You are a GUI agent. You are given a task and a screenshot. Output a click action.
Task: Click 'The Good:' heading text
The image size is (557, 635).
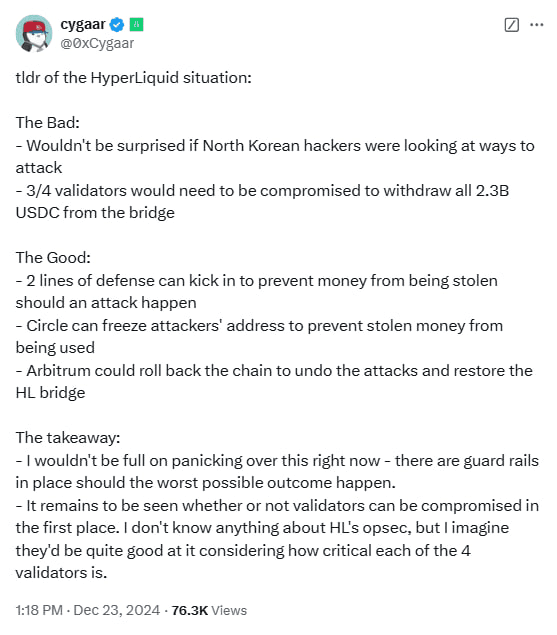pos(53,258)
